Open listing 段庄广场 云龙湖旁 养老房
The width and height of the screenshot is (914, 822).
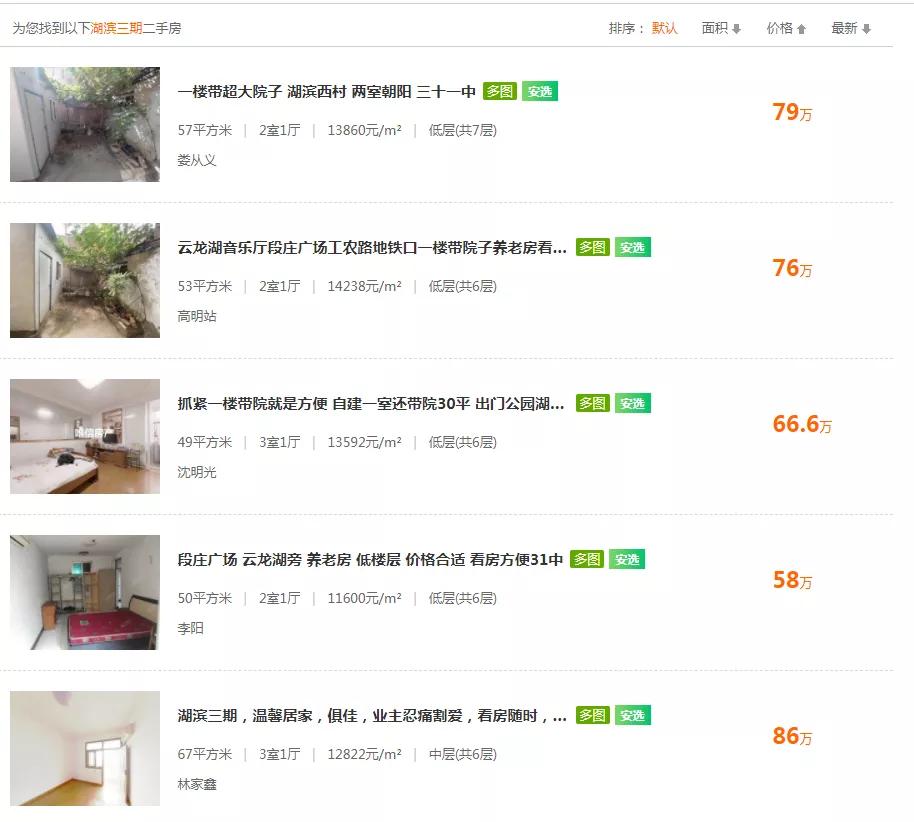coord(370,560)
